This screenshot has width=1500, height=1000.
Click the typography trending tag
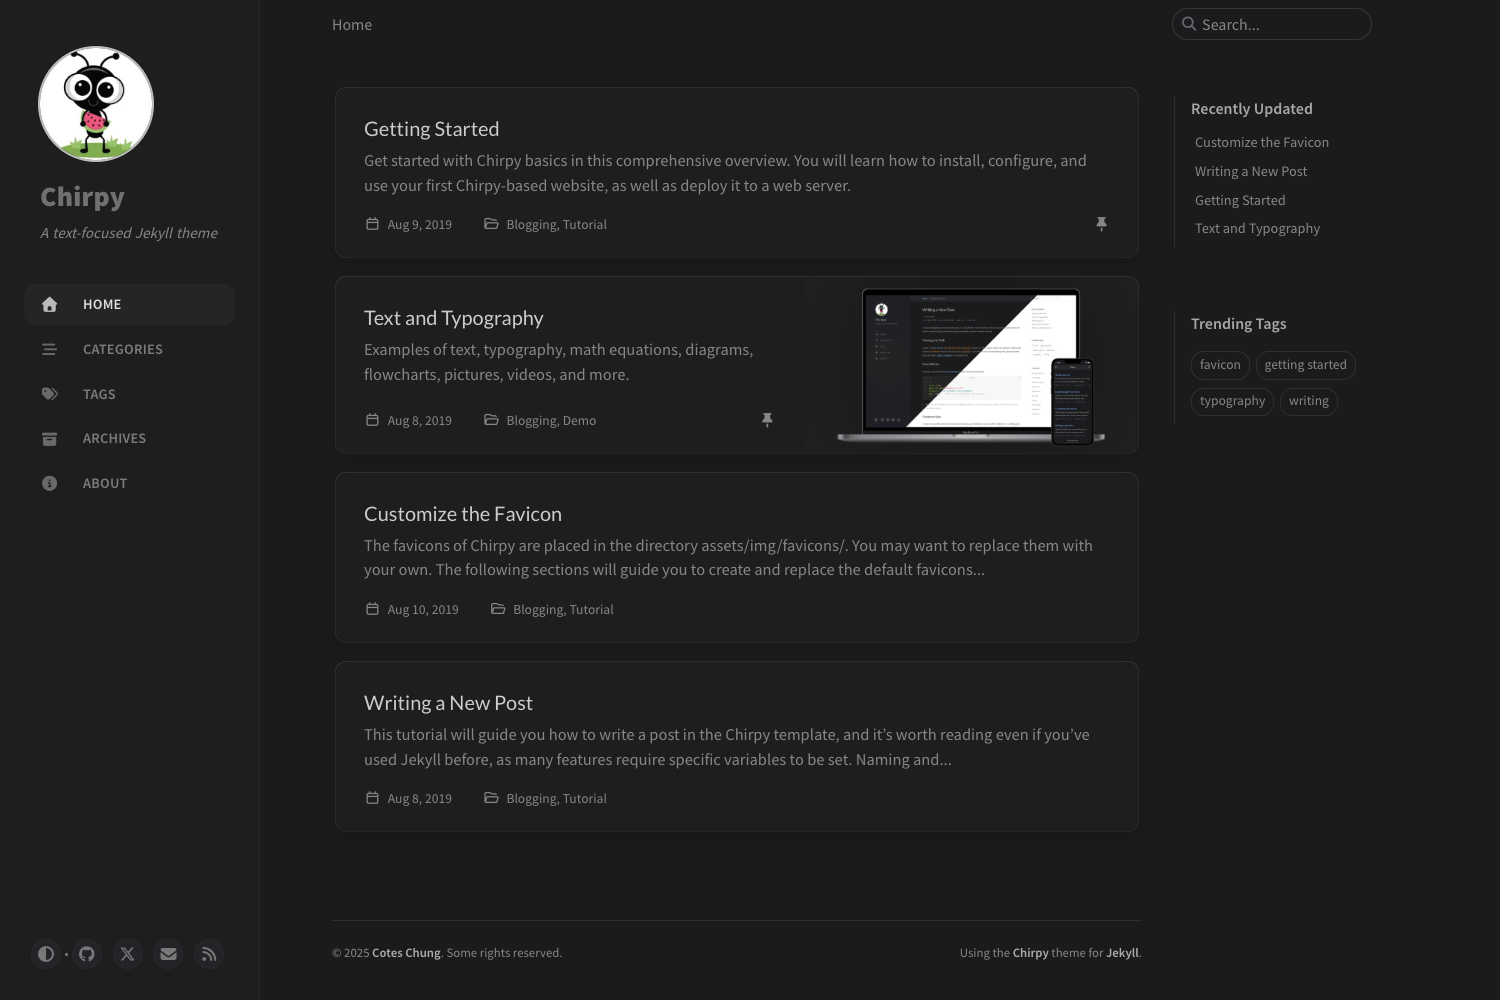pyautogui.click(x=1232, y=401)
